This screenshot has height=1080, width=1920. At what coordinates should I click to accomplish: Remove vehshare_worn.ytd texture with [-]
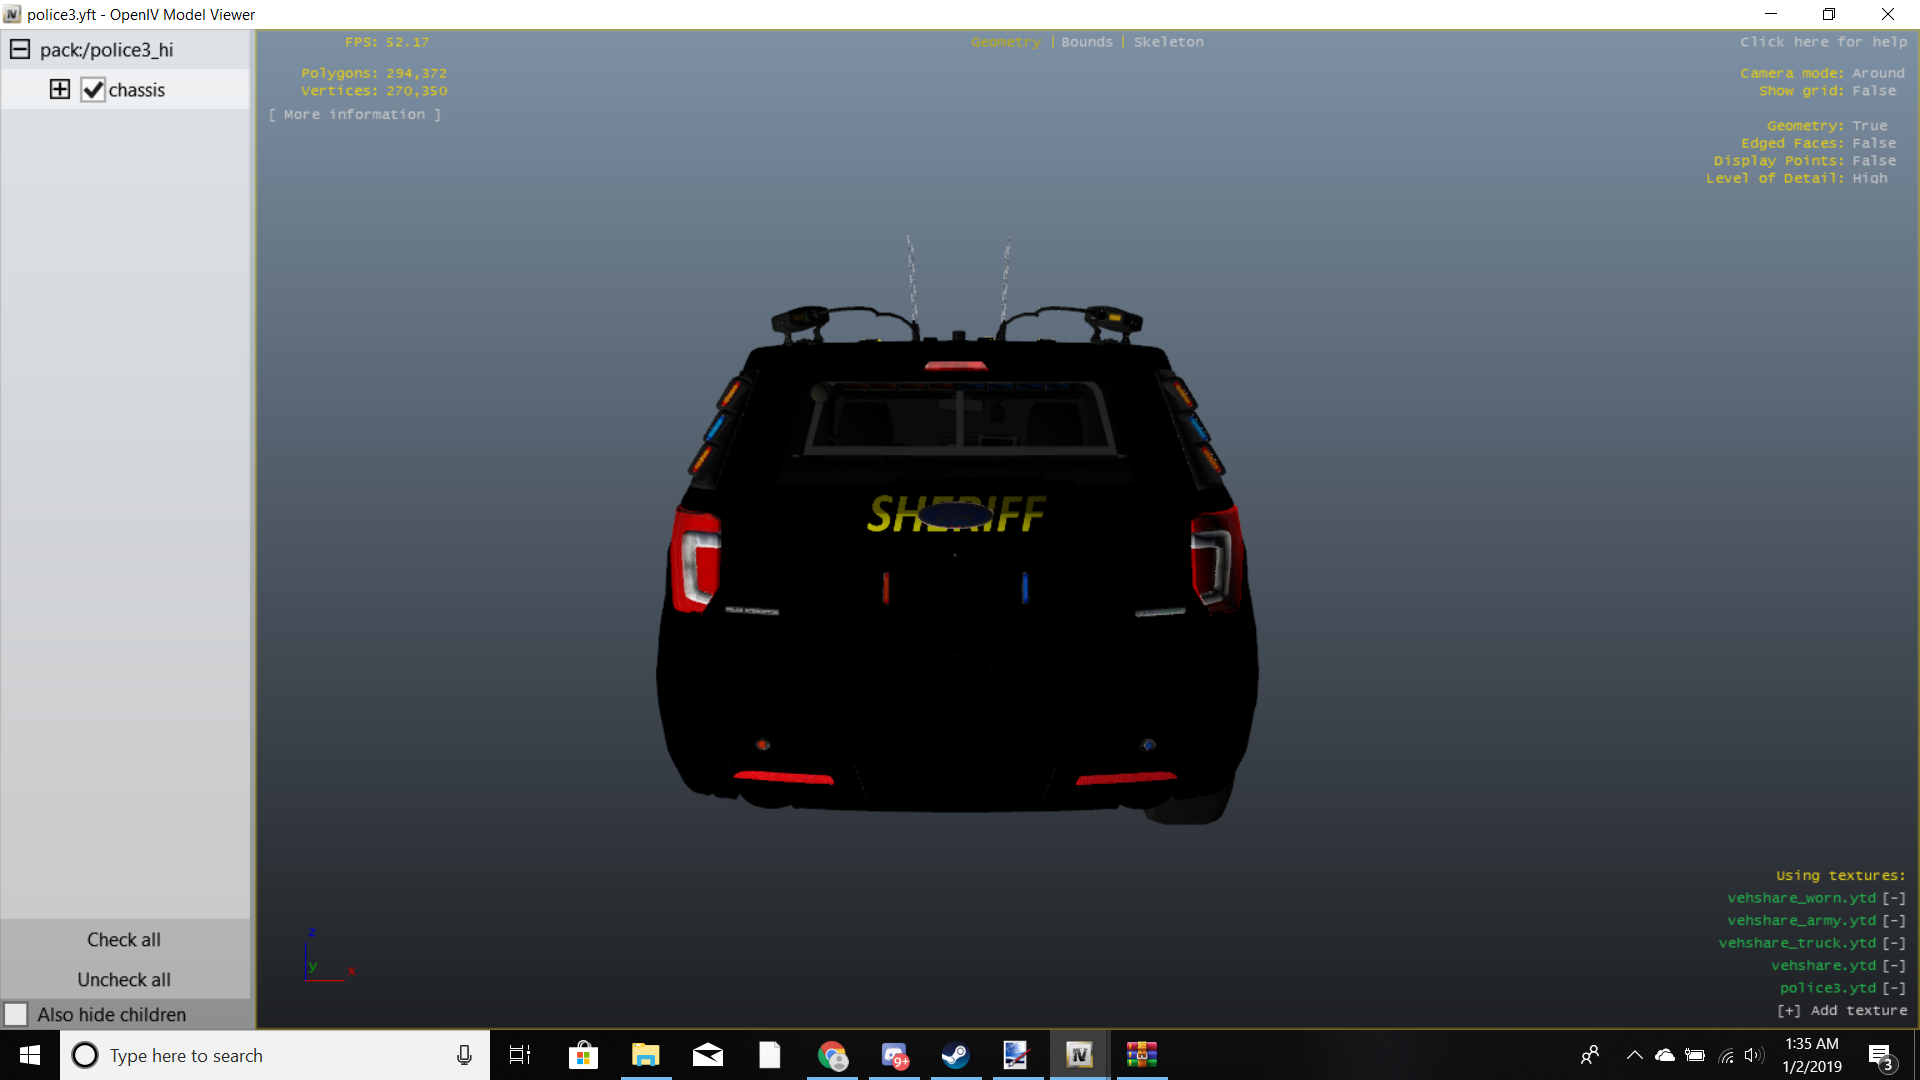(1894, 898)
